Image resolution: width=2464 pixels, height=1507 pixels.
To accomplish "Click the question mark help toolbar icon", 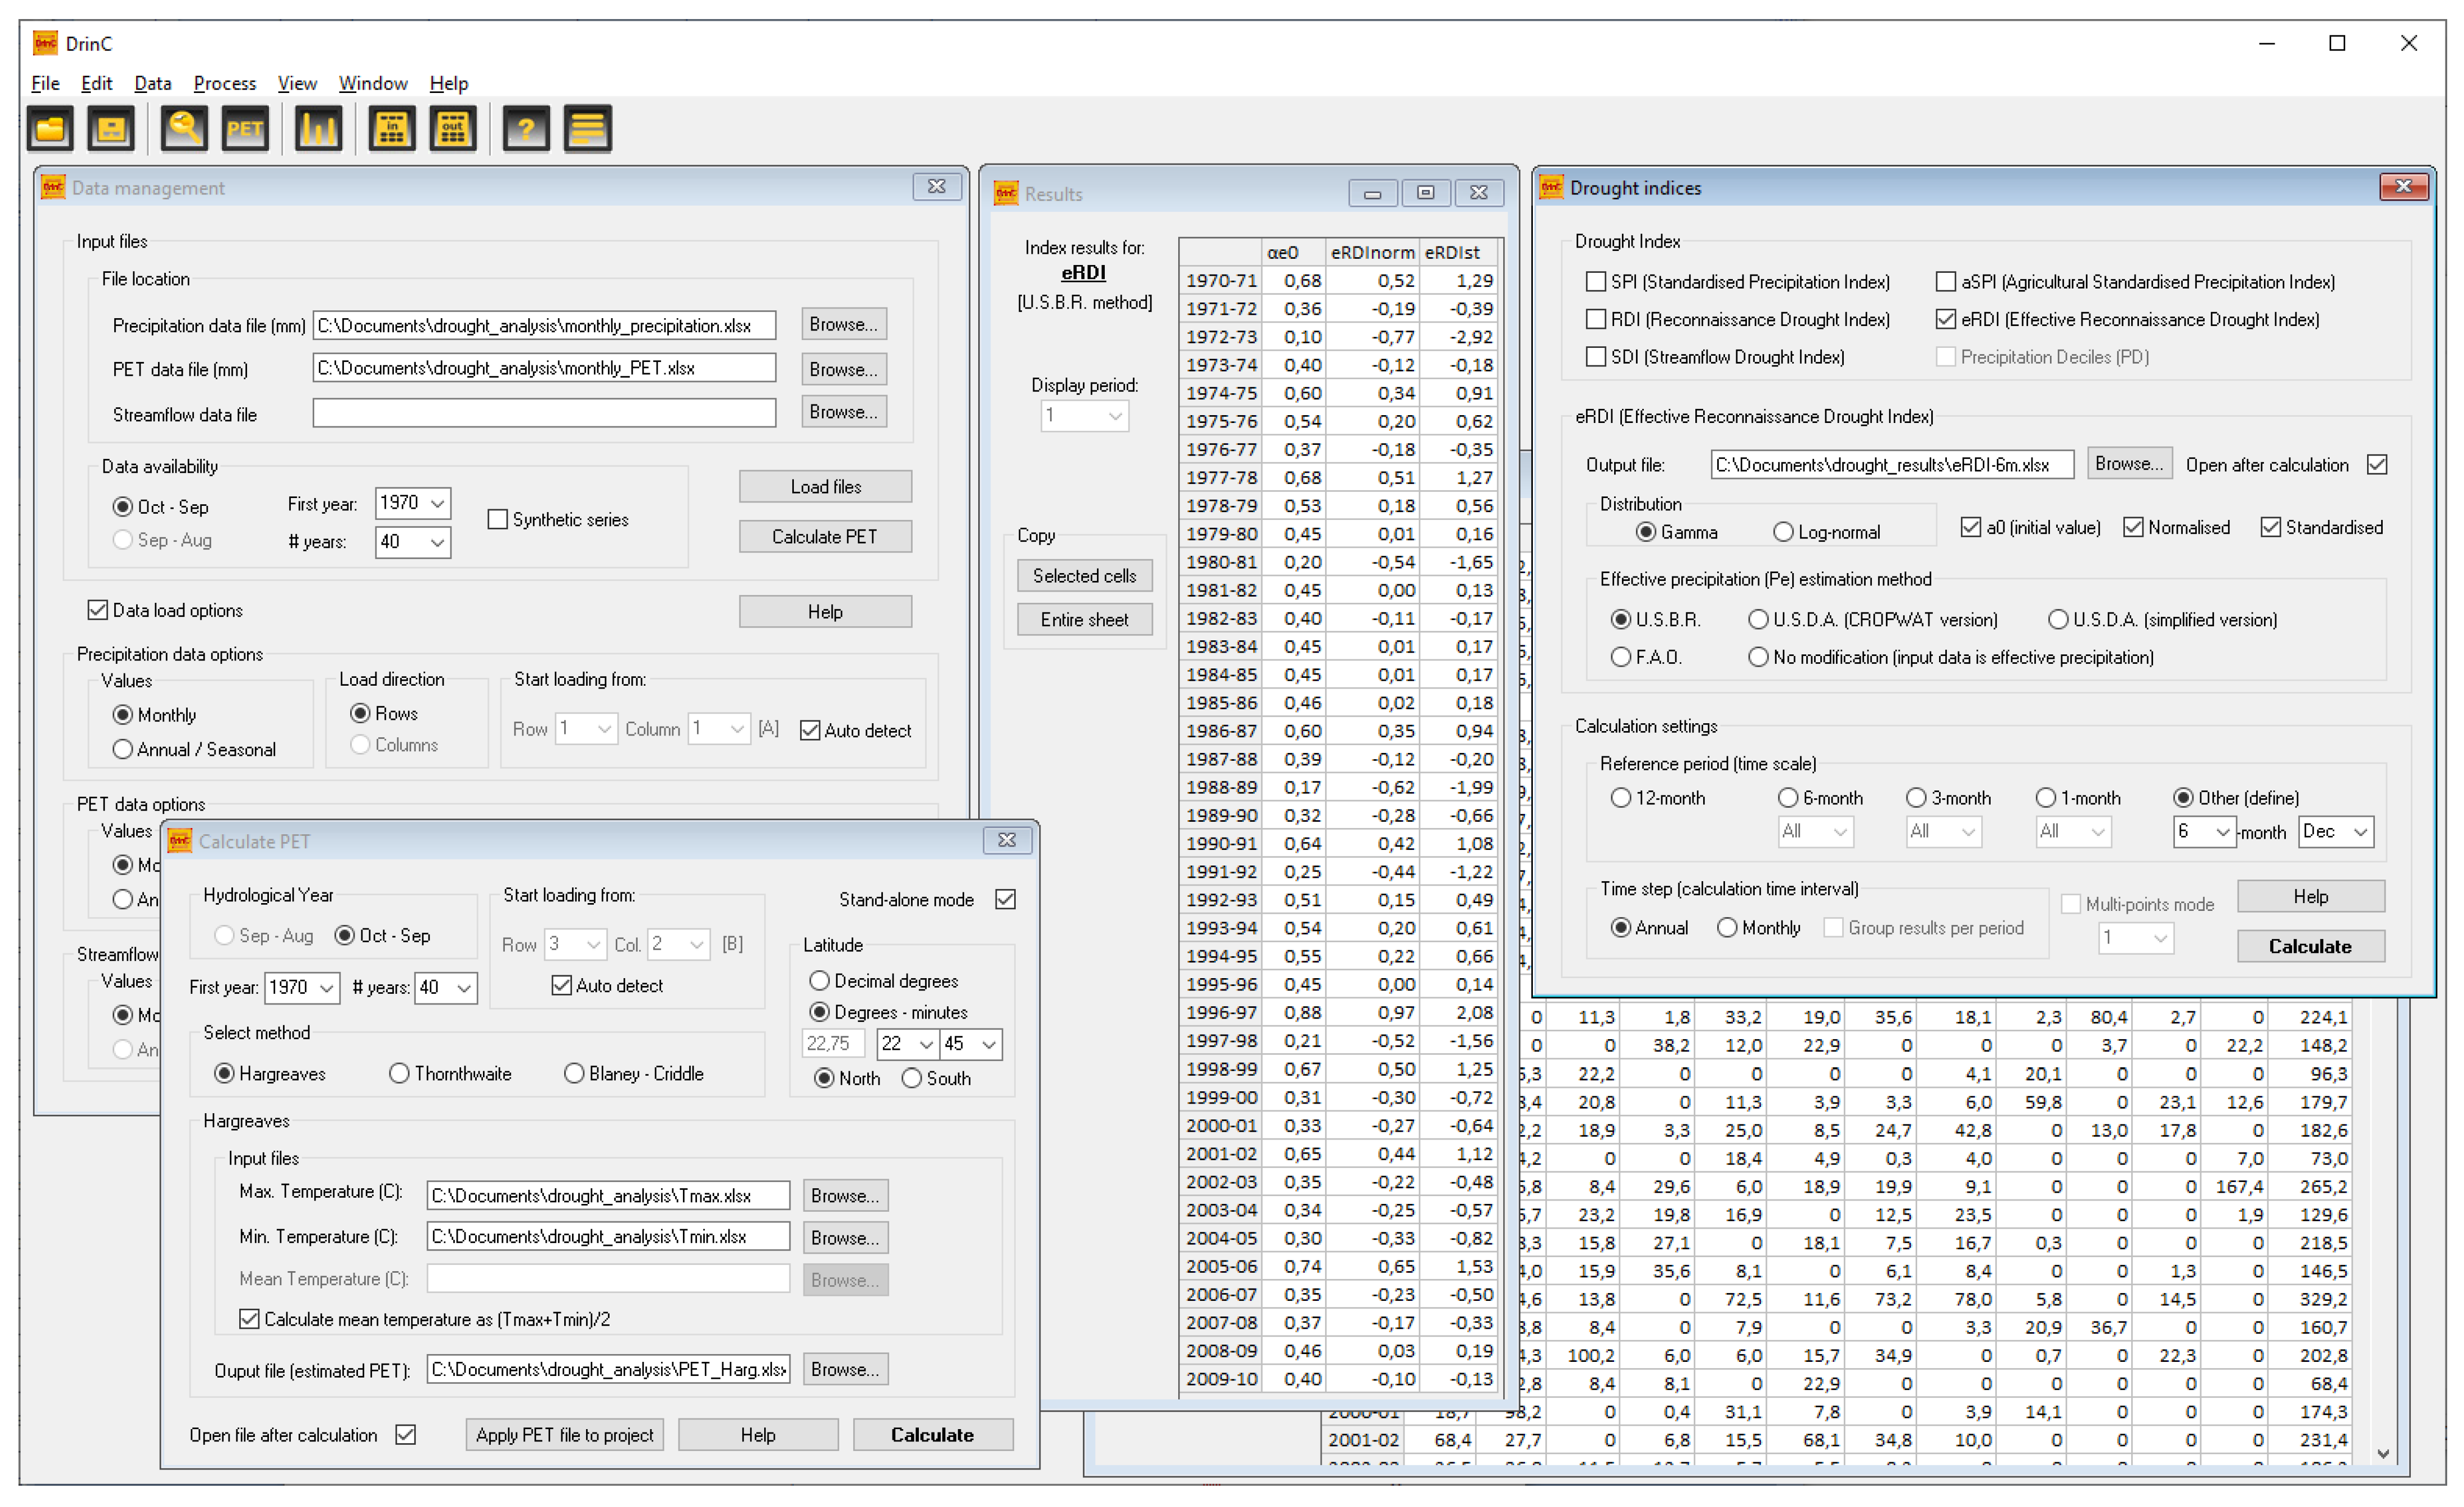I will pyautogui.click(x=526, y=129).
